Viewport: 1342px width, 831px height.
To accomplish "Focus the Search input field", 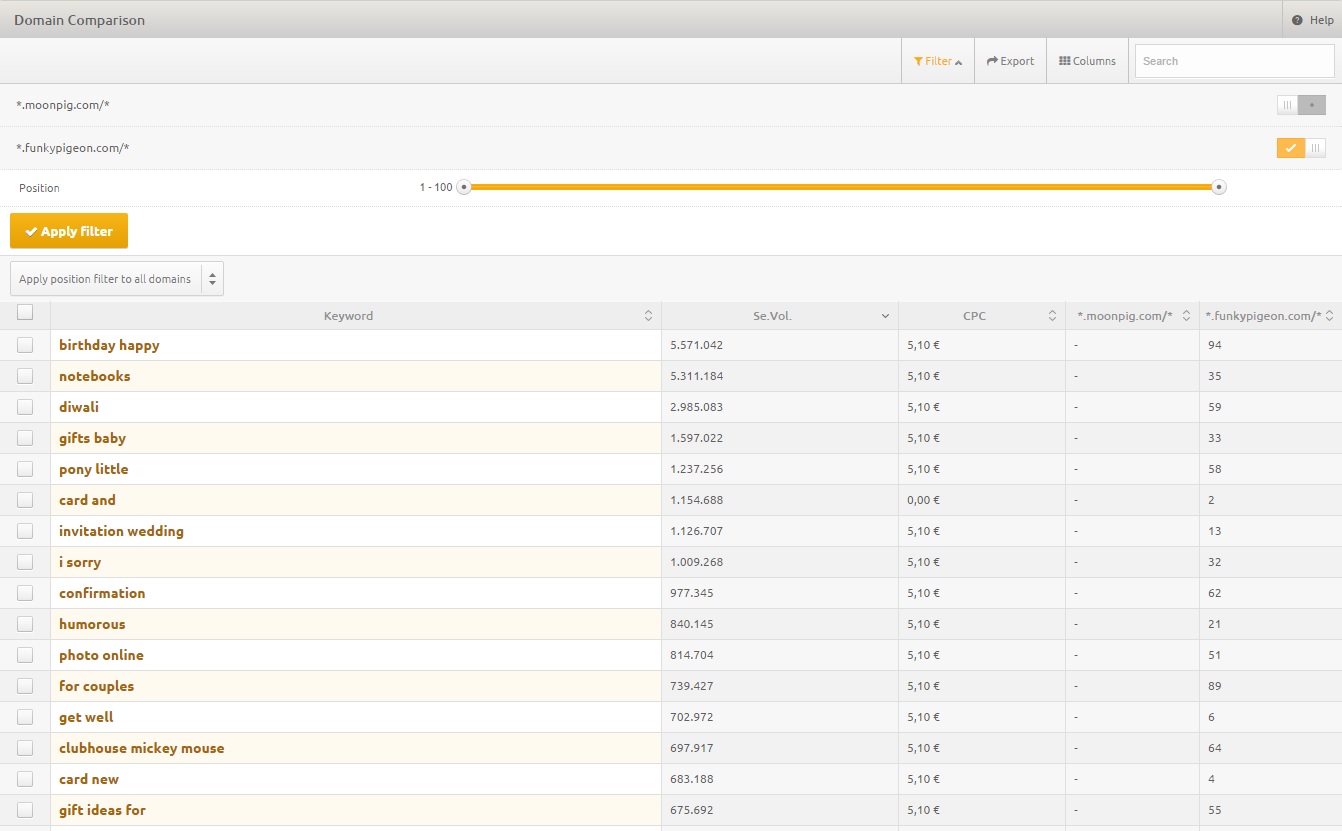I will (x=1234, y=61).
